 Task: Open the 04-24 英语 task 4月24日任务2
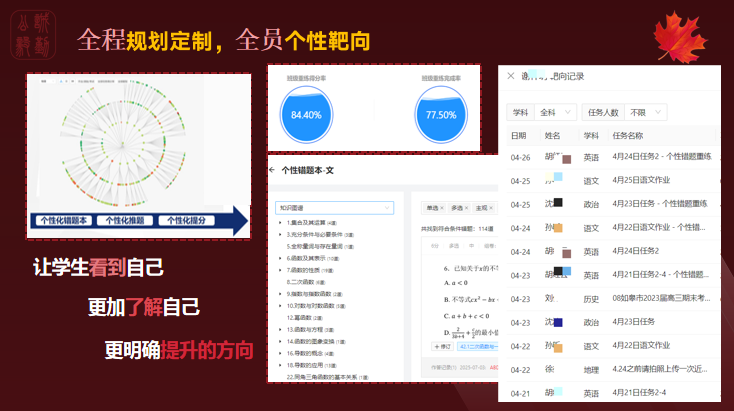pos(635,251)
